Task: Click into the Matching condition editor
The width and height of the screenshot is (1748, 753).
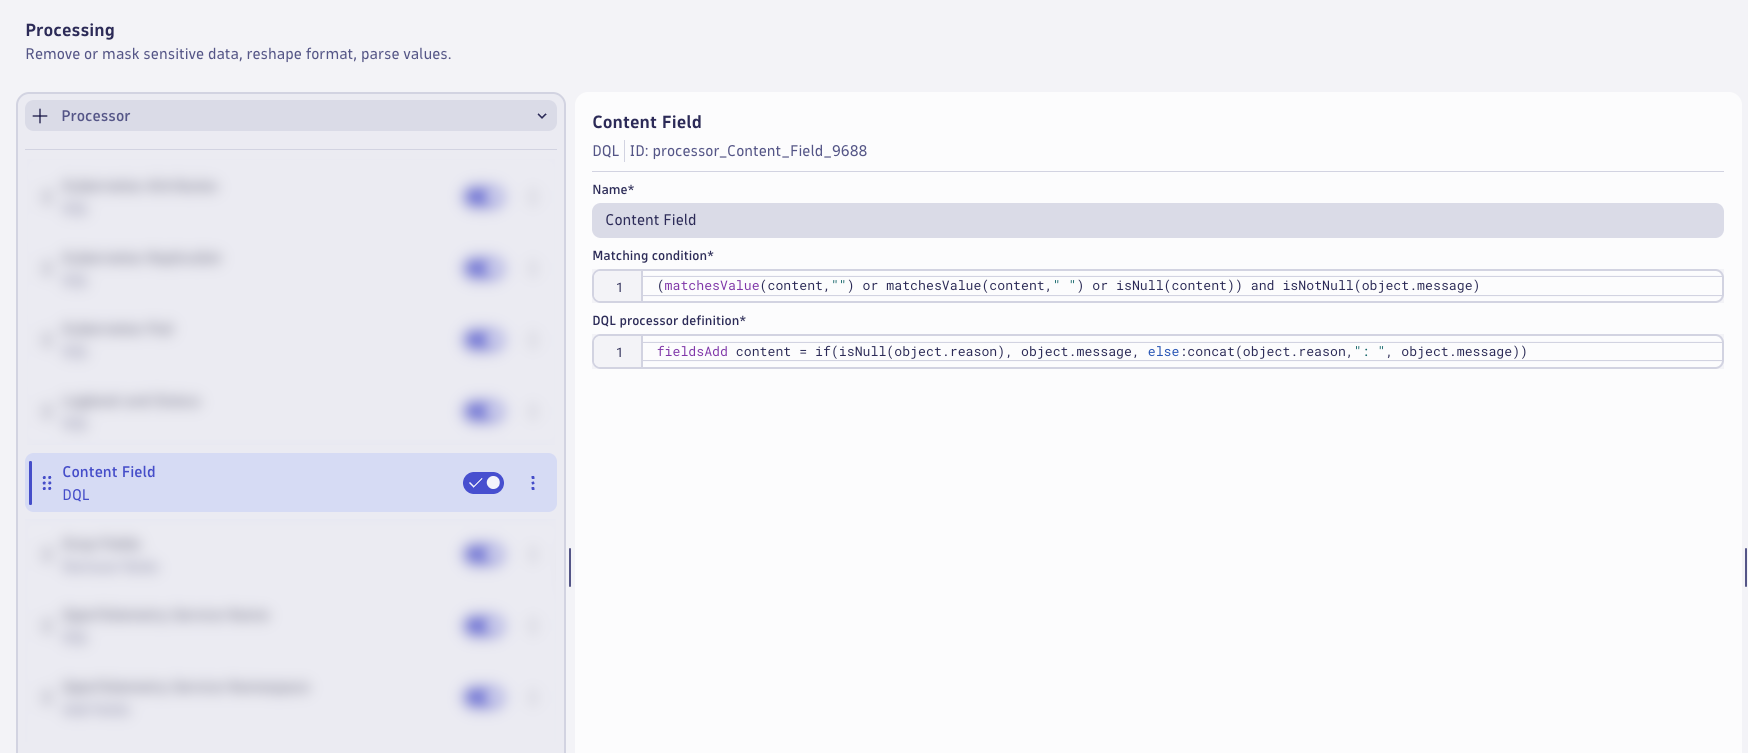Action: click(x=1181, y=286)
